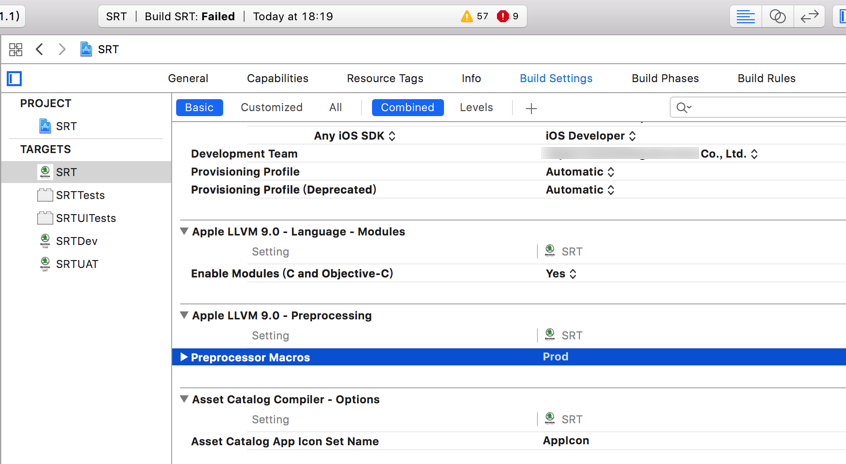Viewport: 846px width, 464px height.
Task: Collapse Apple LLVM 9.0 Language Modules section
Action: click(184, 231)
